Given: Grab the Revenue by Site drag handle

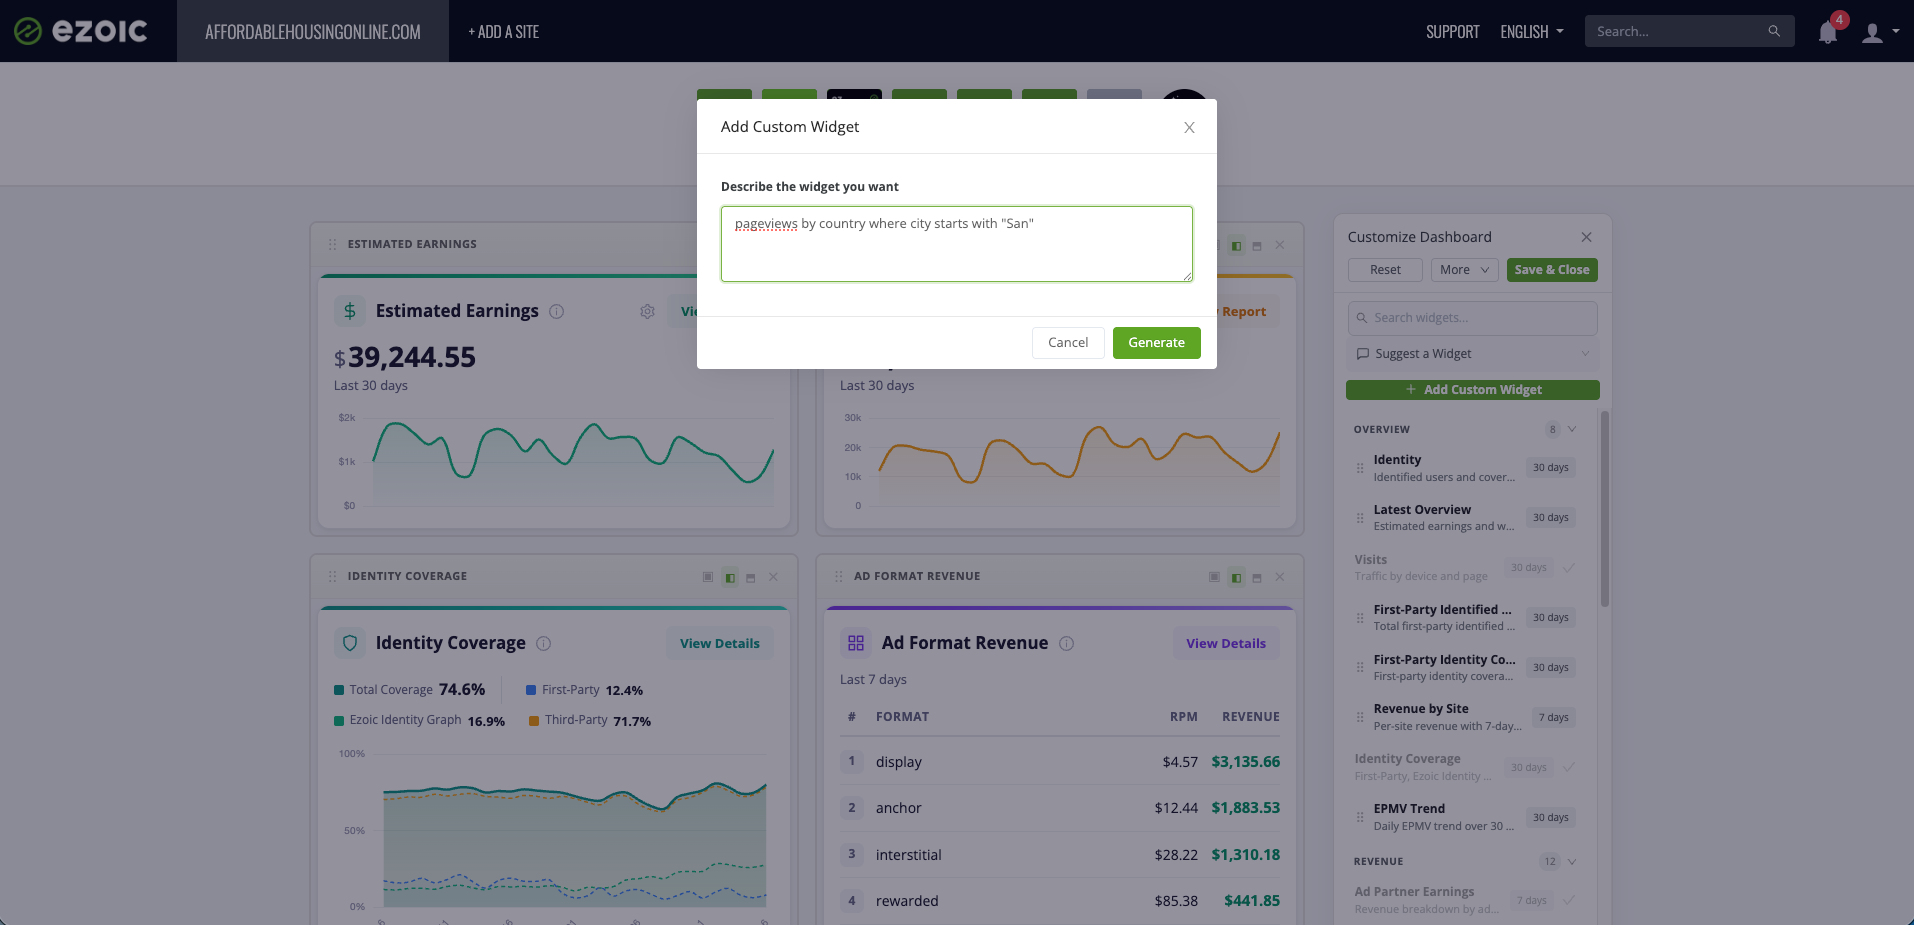Looking at the screenshot, I should (x=1359, y=717).
